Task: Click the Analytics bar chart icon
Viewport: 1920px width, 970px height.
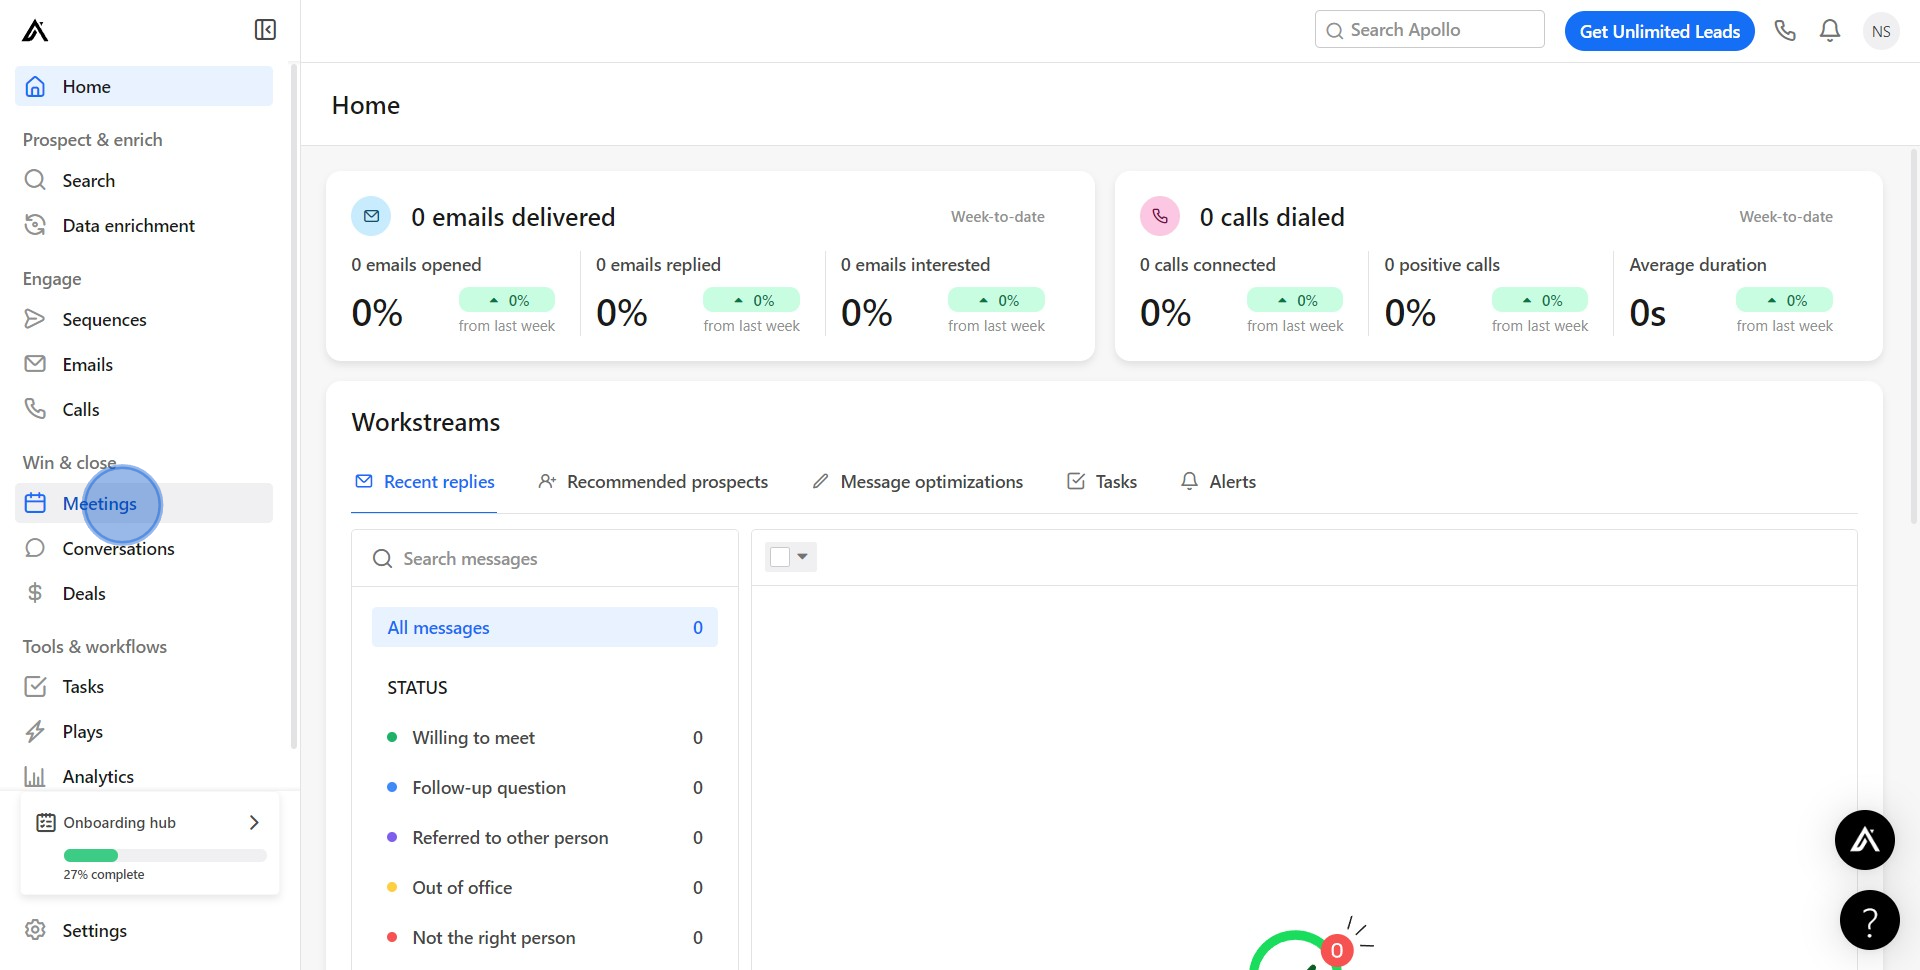Action: tap(35, 776)
